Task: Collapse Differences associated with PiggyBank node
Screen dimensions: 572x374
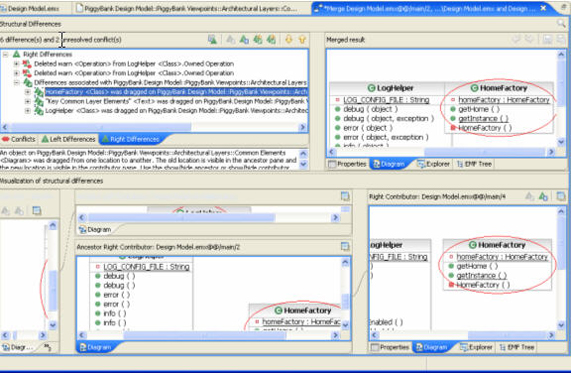Action: tap(16, 83)
